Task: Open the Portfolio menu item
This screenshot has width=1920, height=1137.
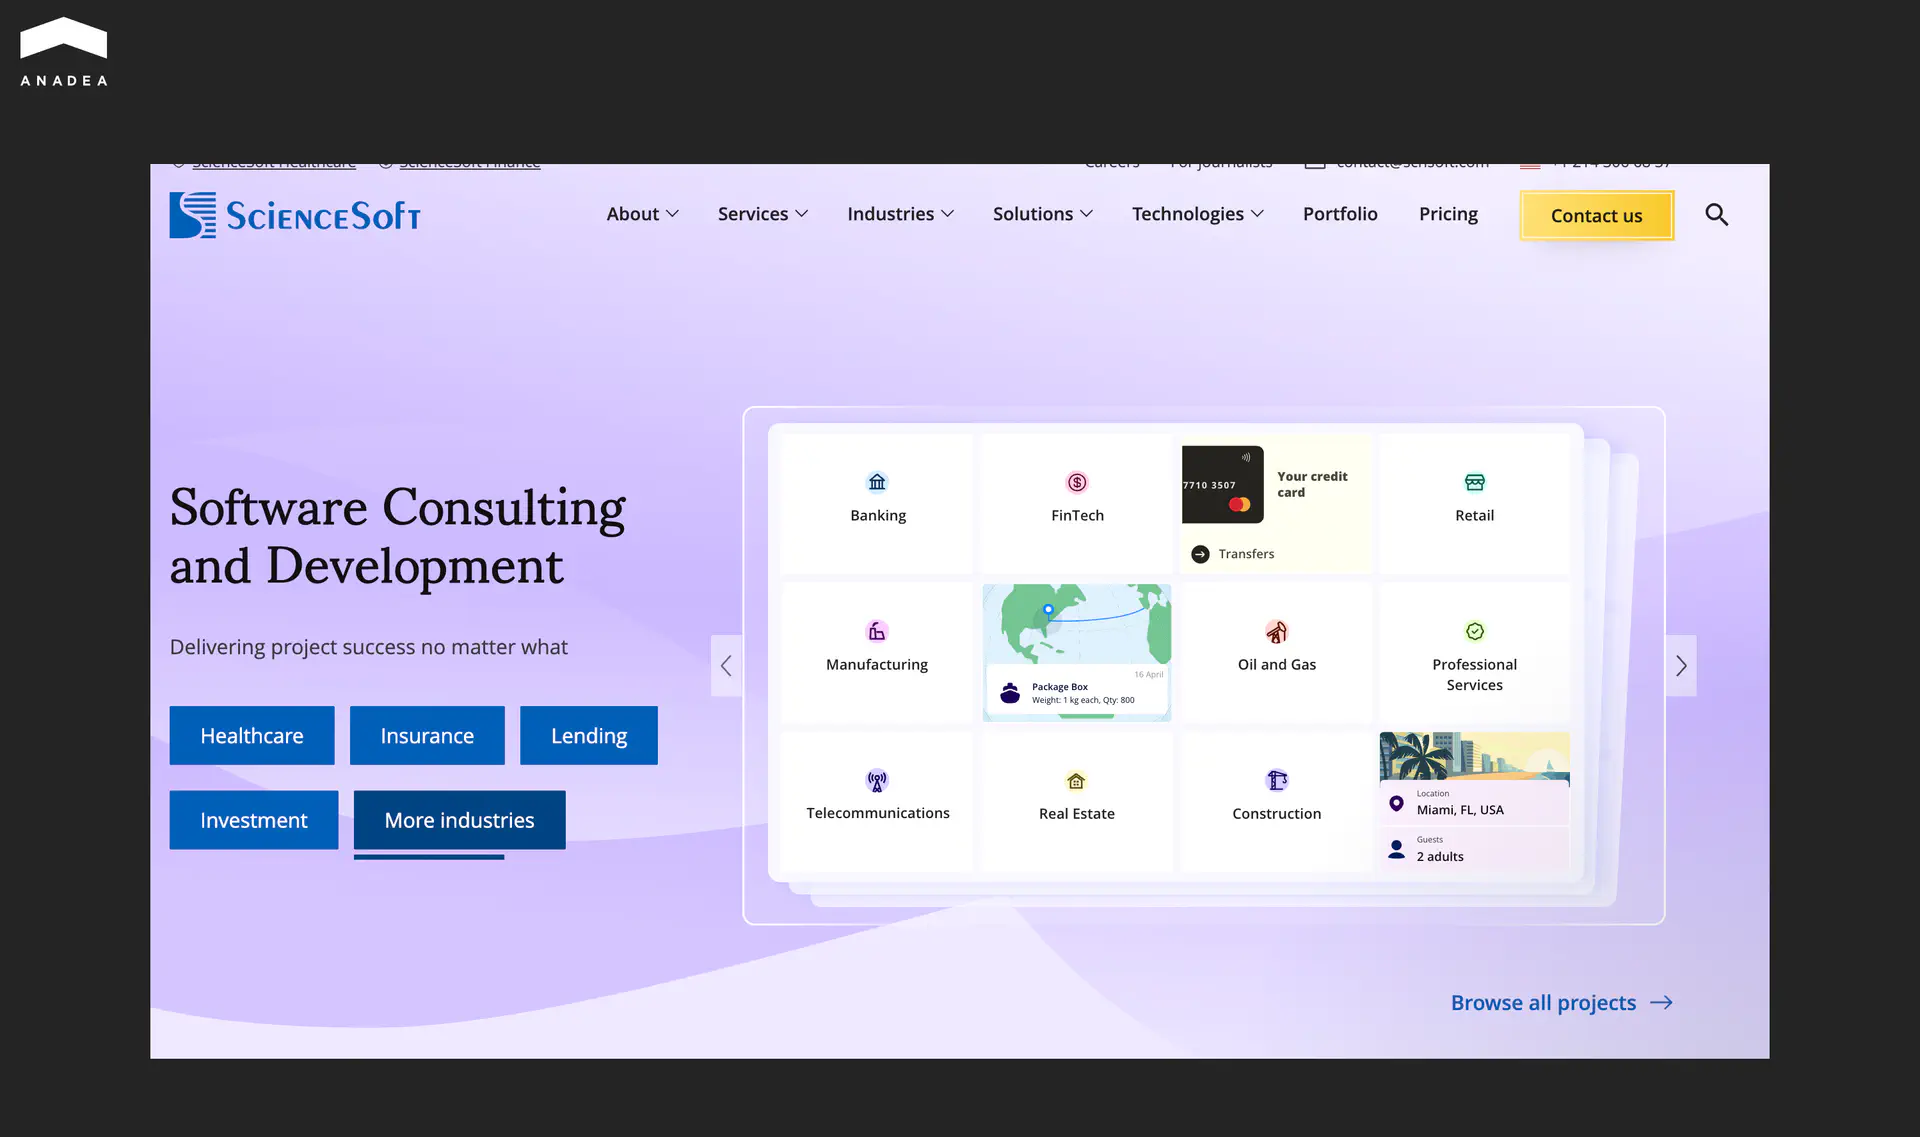Action: 1339,214
